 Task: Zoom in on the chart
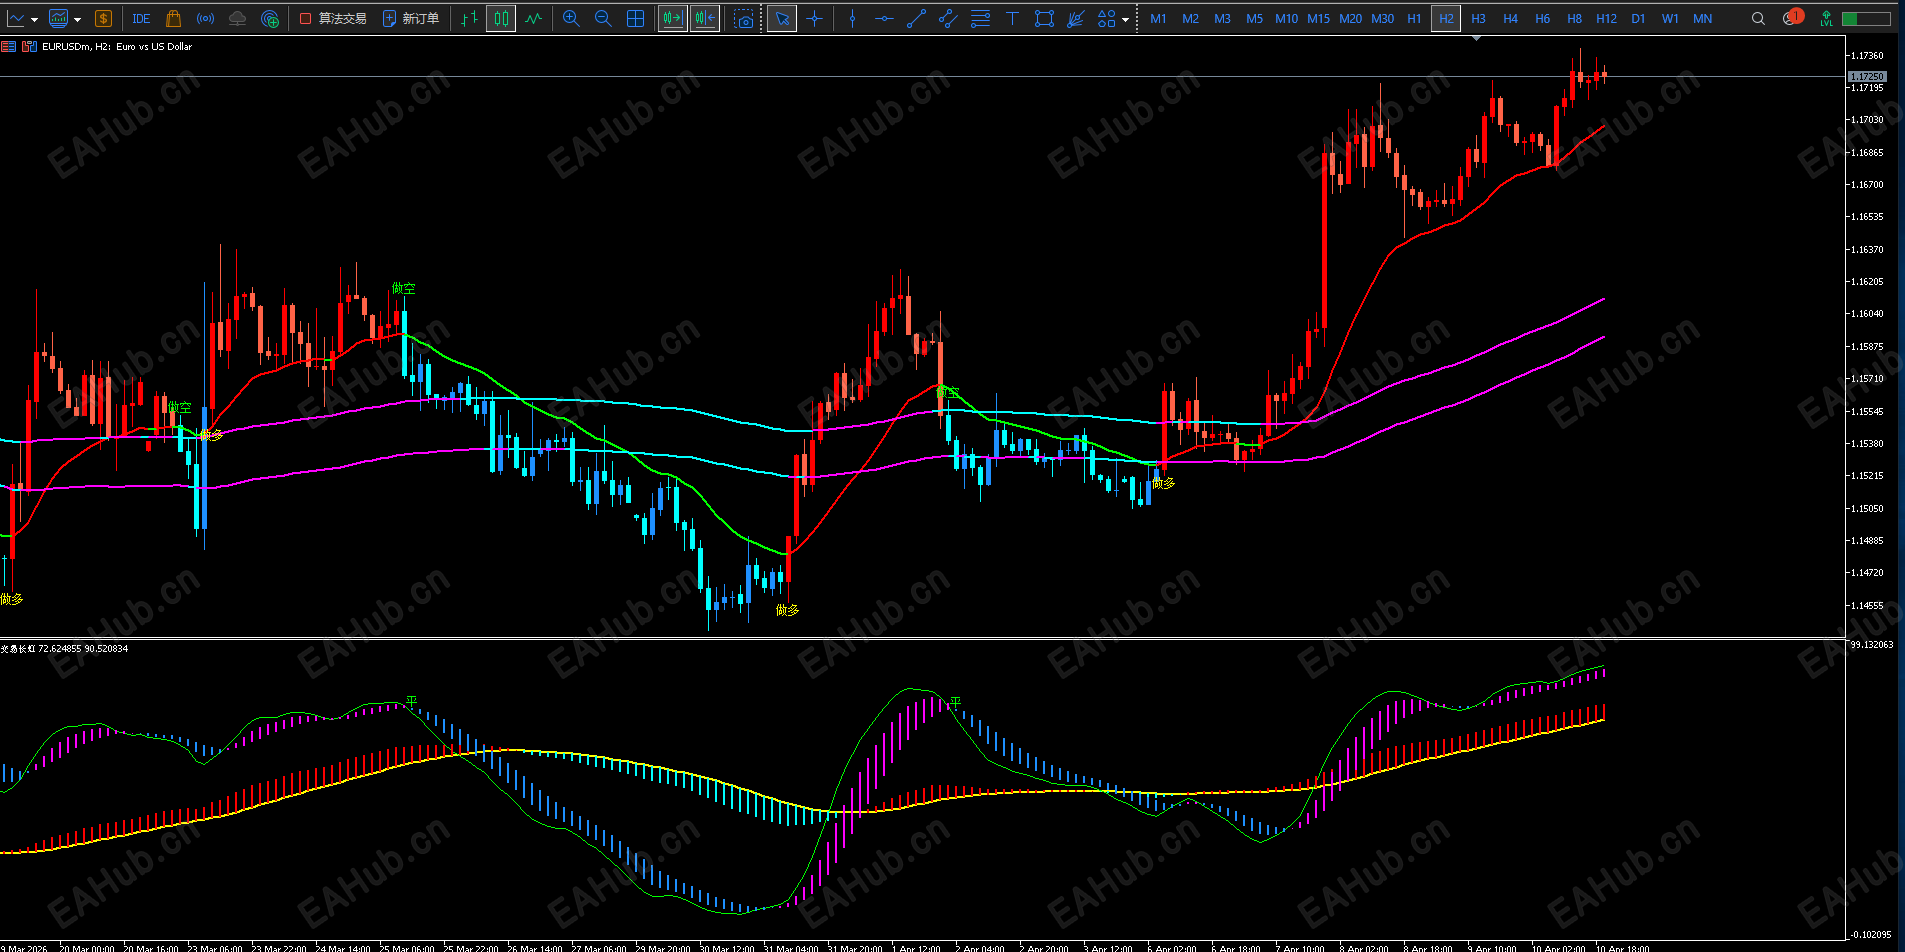[571, 18]
